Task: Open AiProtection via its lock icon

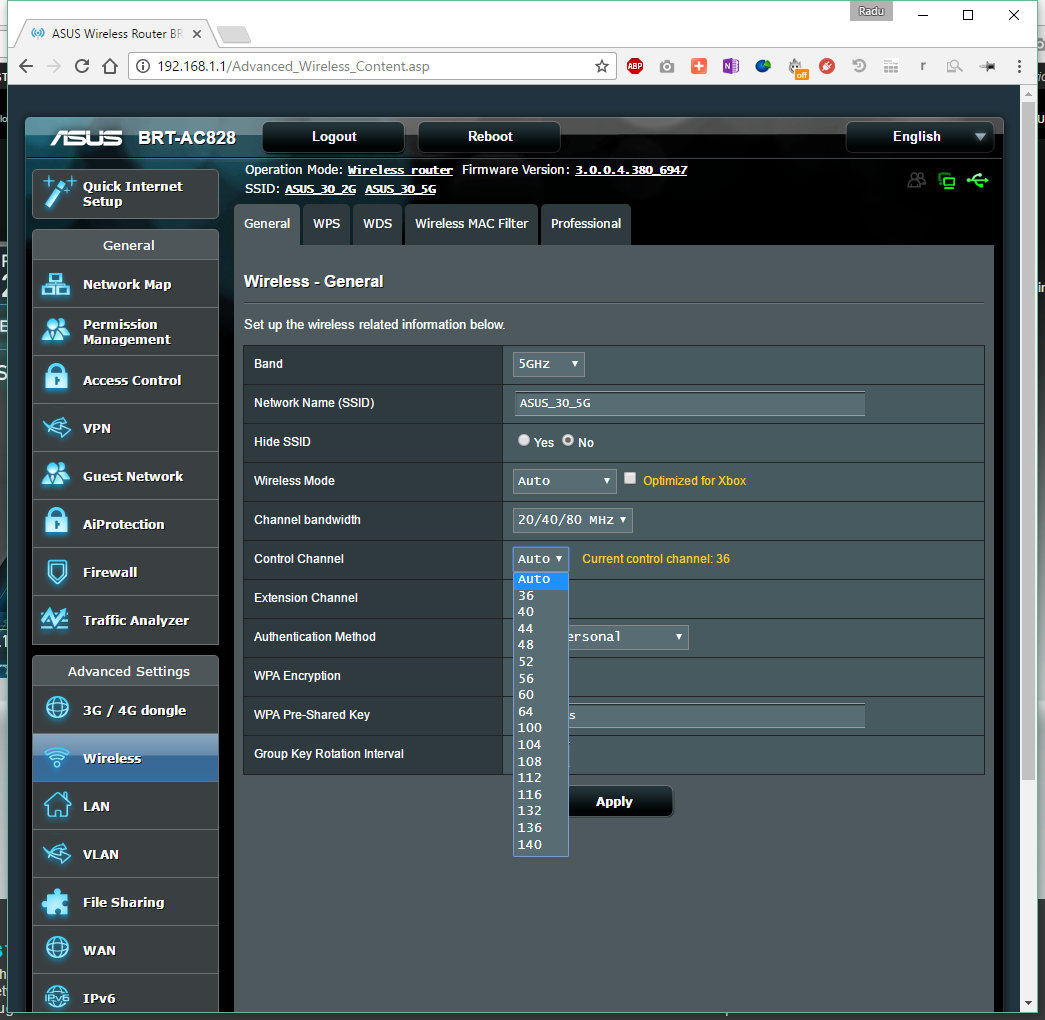Action: coord(56,523)
